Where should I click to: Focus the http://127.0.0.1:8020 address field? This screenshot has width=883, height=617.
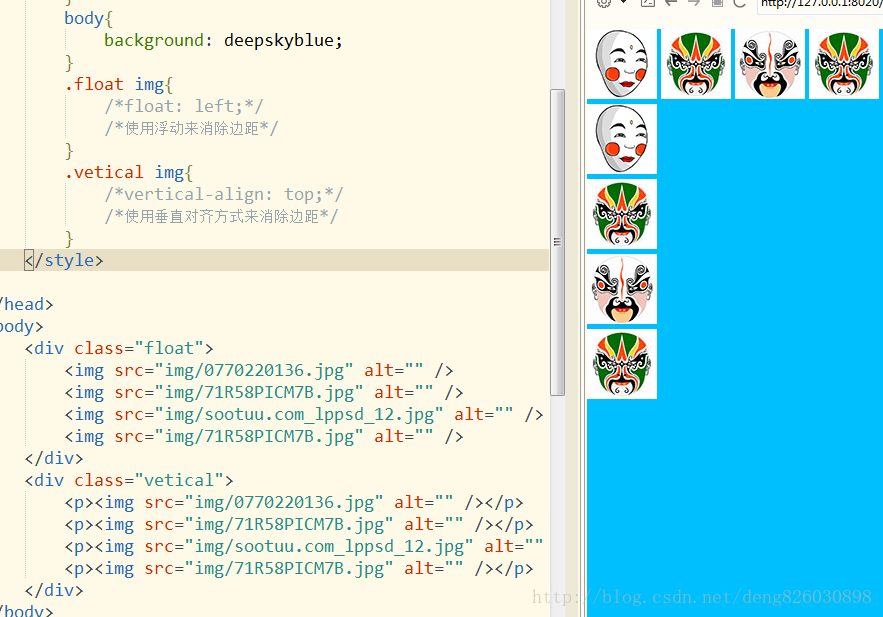tap(820, 5)
